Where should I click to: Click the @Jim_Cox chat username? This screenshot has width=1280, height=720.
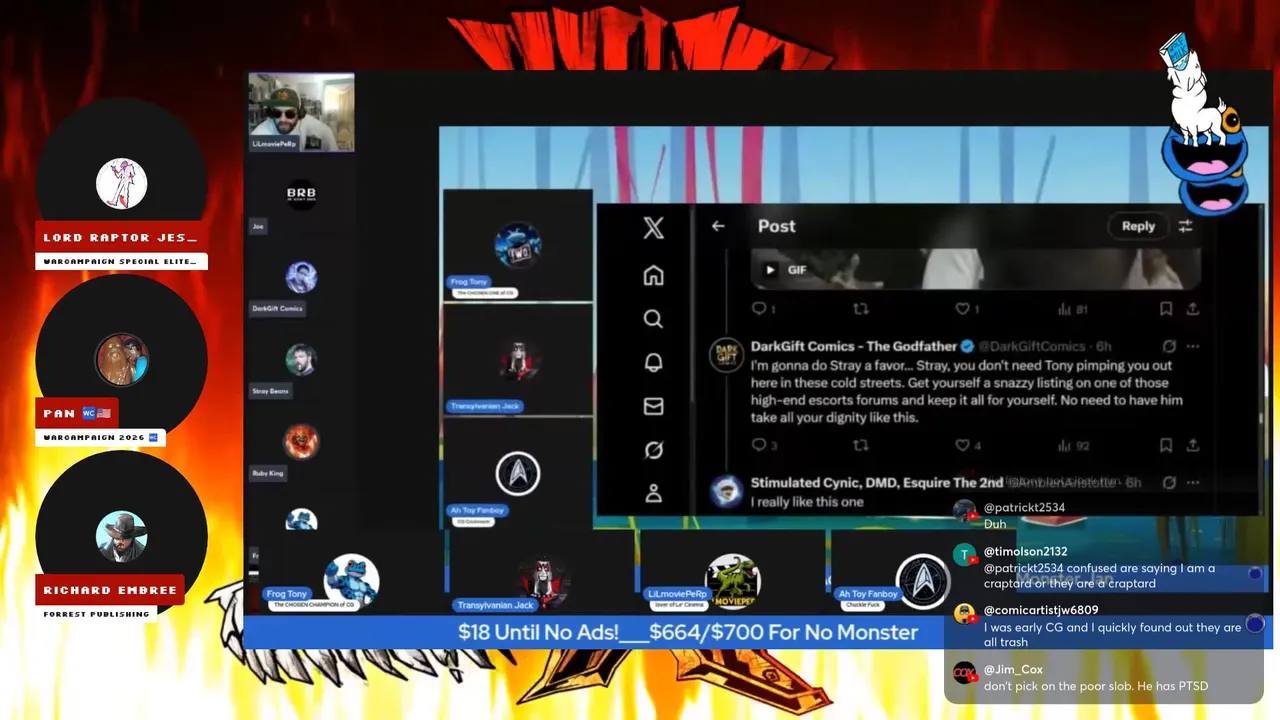pos(1011,670)
